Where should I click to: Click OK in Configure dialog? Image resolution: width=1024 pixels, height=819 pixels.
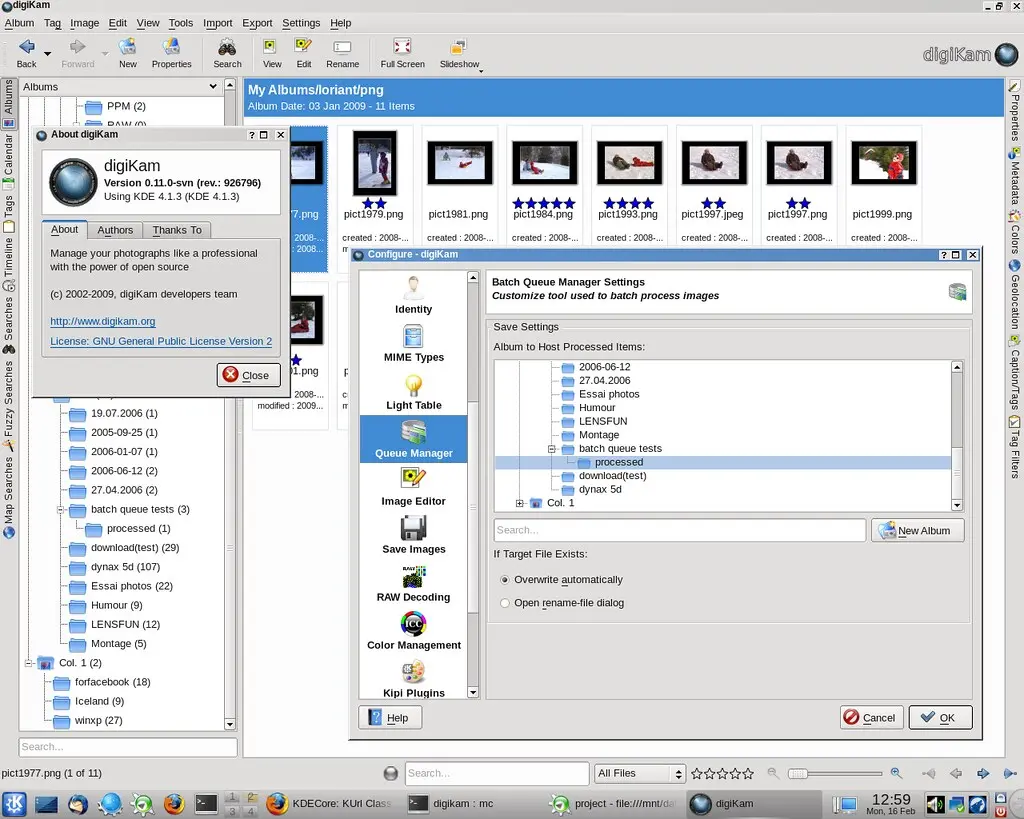click(940, 717)
